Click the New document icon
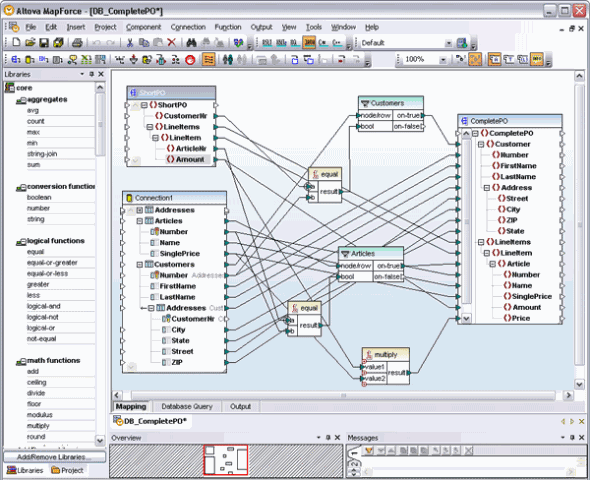This screenshot has width=590, height=480. click(x=16, y=42)
